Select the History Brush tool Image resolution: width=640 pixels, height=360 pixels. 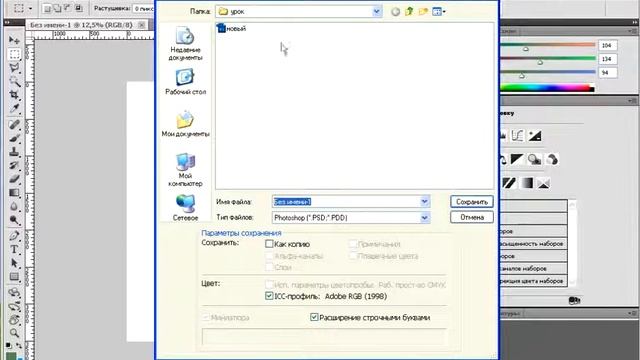[x=14, y=165]
